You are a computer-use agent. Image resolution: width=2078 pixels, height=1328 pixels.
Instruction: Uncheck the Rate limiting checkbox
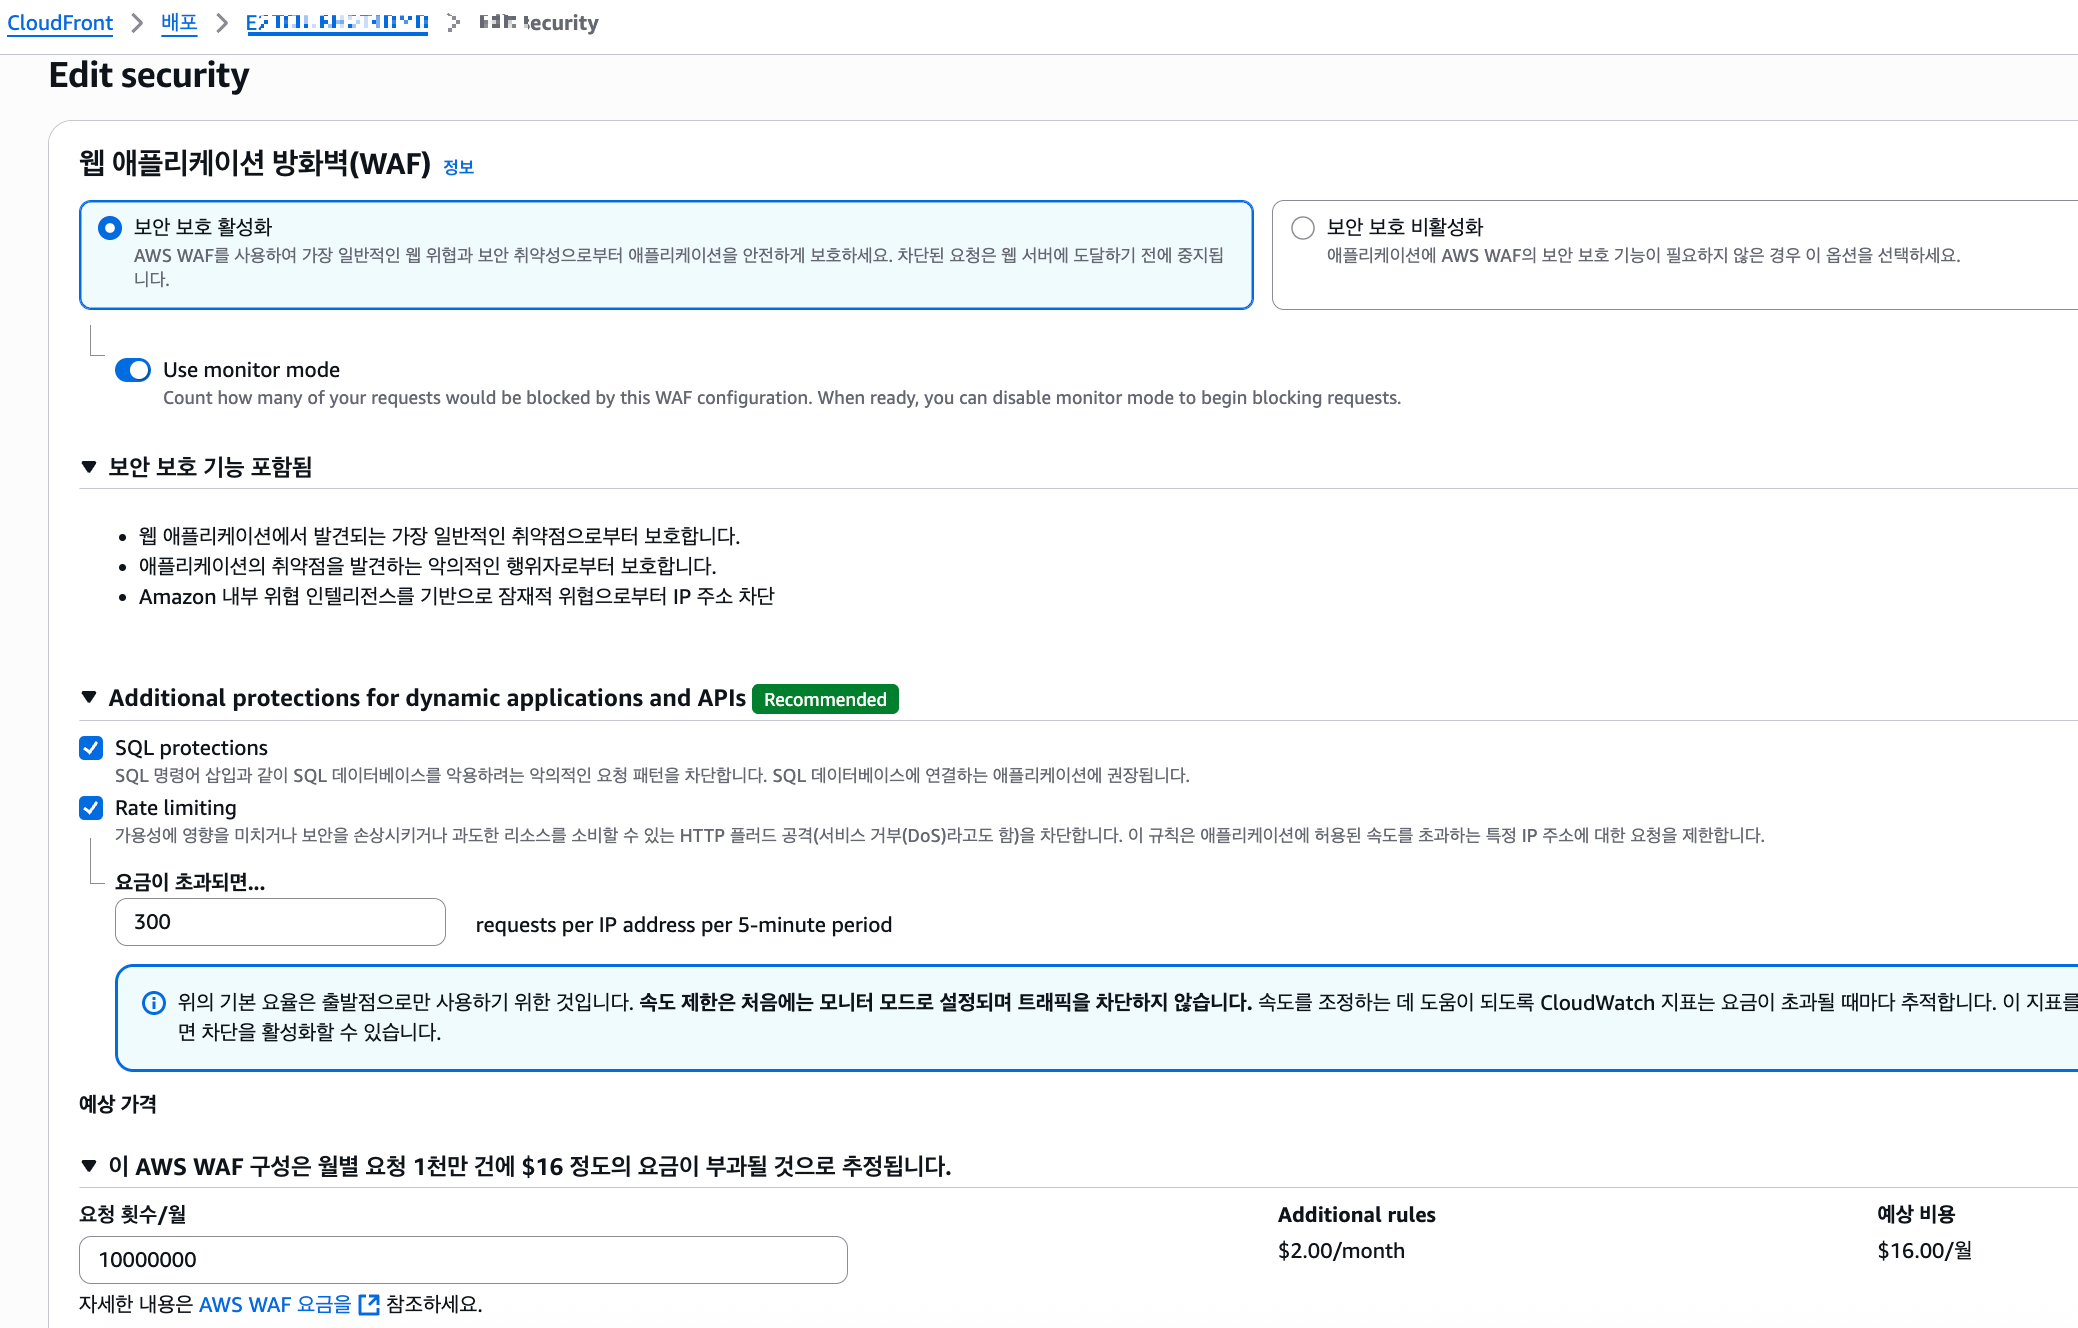91,808
